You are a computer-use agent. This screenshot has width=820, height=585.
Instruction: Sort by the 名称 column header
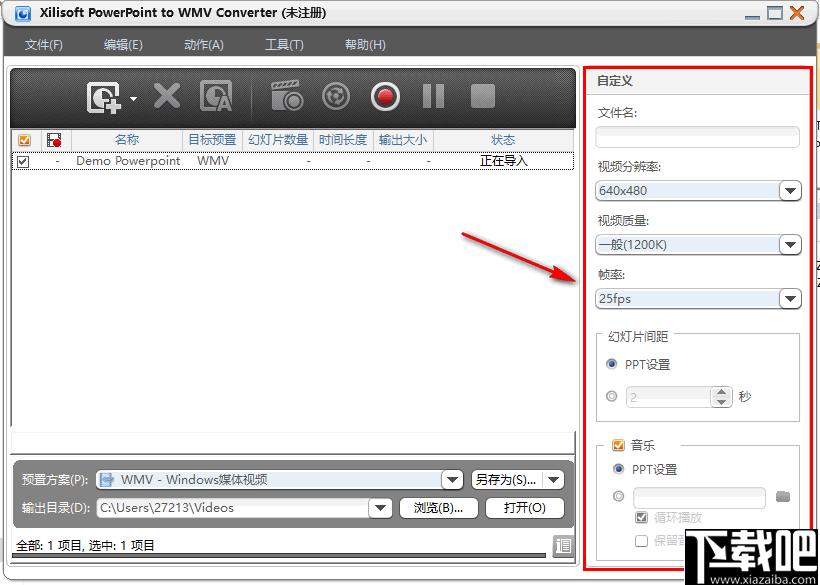127,140
